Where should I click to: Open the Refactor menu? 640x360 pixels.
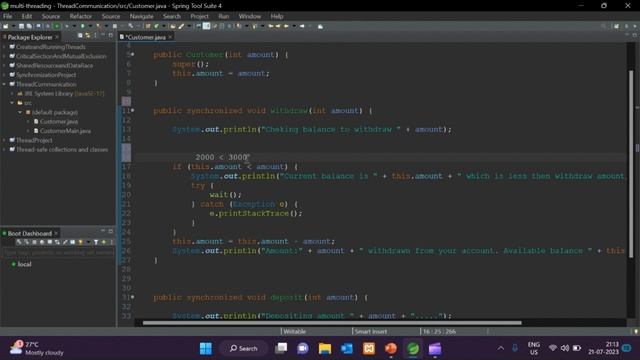coord(80,16)
